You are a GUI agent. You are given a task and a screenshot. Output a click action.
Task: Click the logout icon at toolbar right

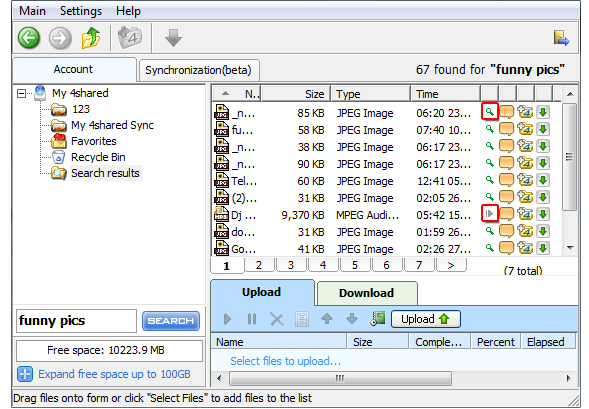[x=561, y=38]
